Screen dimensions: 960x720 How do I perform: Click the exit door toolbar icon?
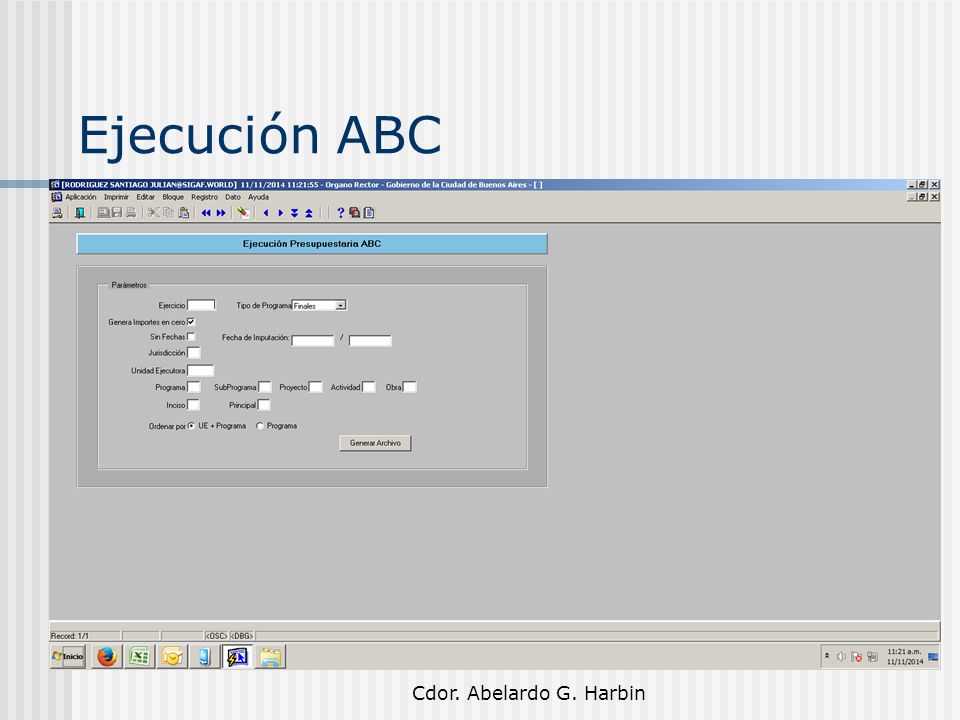pos(80,212)
